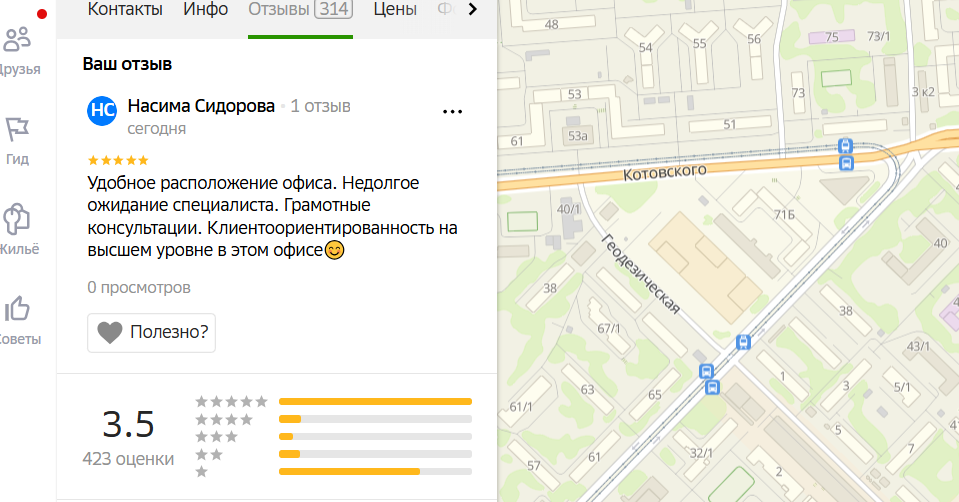Click the review text about office location

272,216
